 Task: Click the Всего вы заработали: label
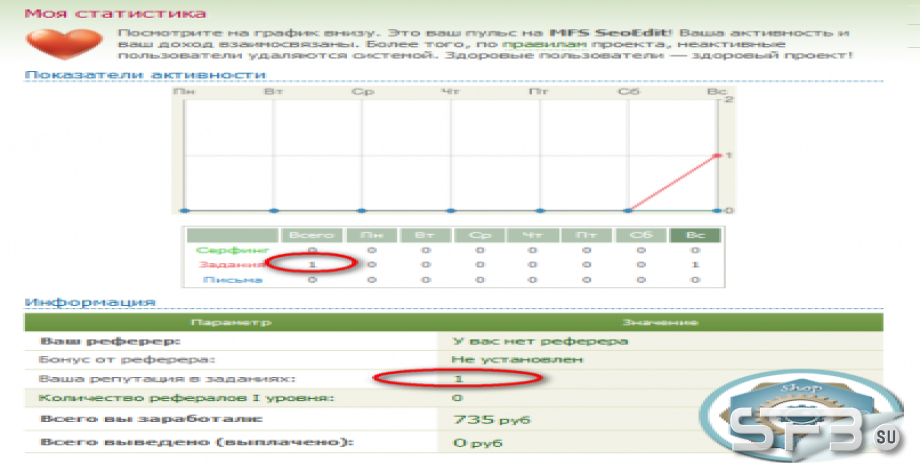(151, 419)
